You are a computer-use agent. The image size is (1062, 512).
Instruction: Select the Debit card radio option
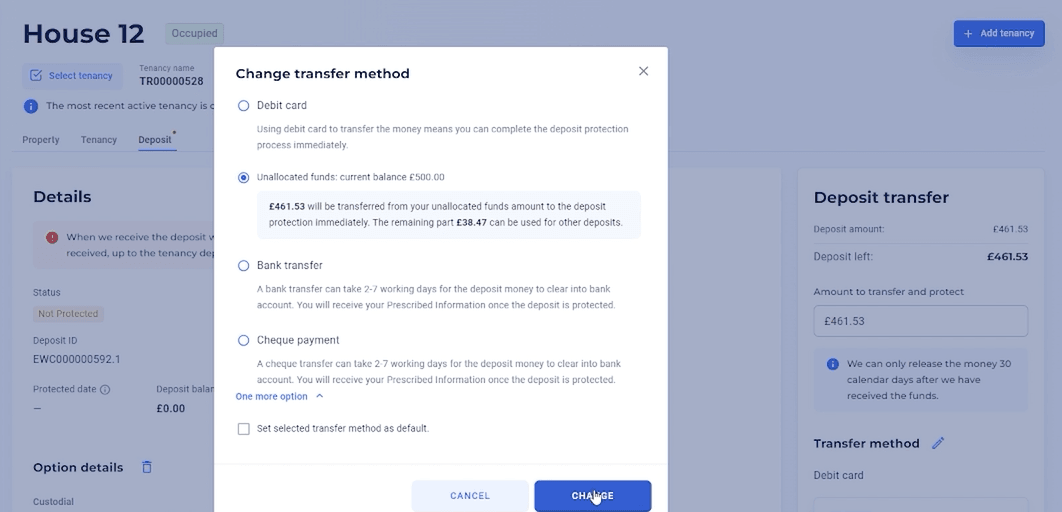tap(243, 106)
